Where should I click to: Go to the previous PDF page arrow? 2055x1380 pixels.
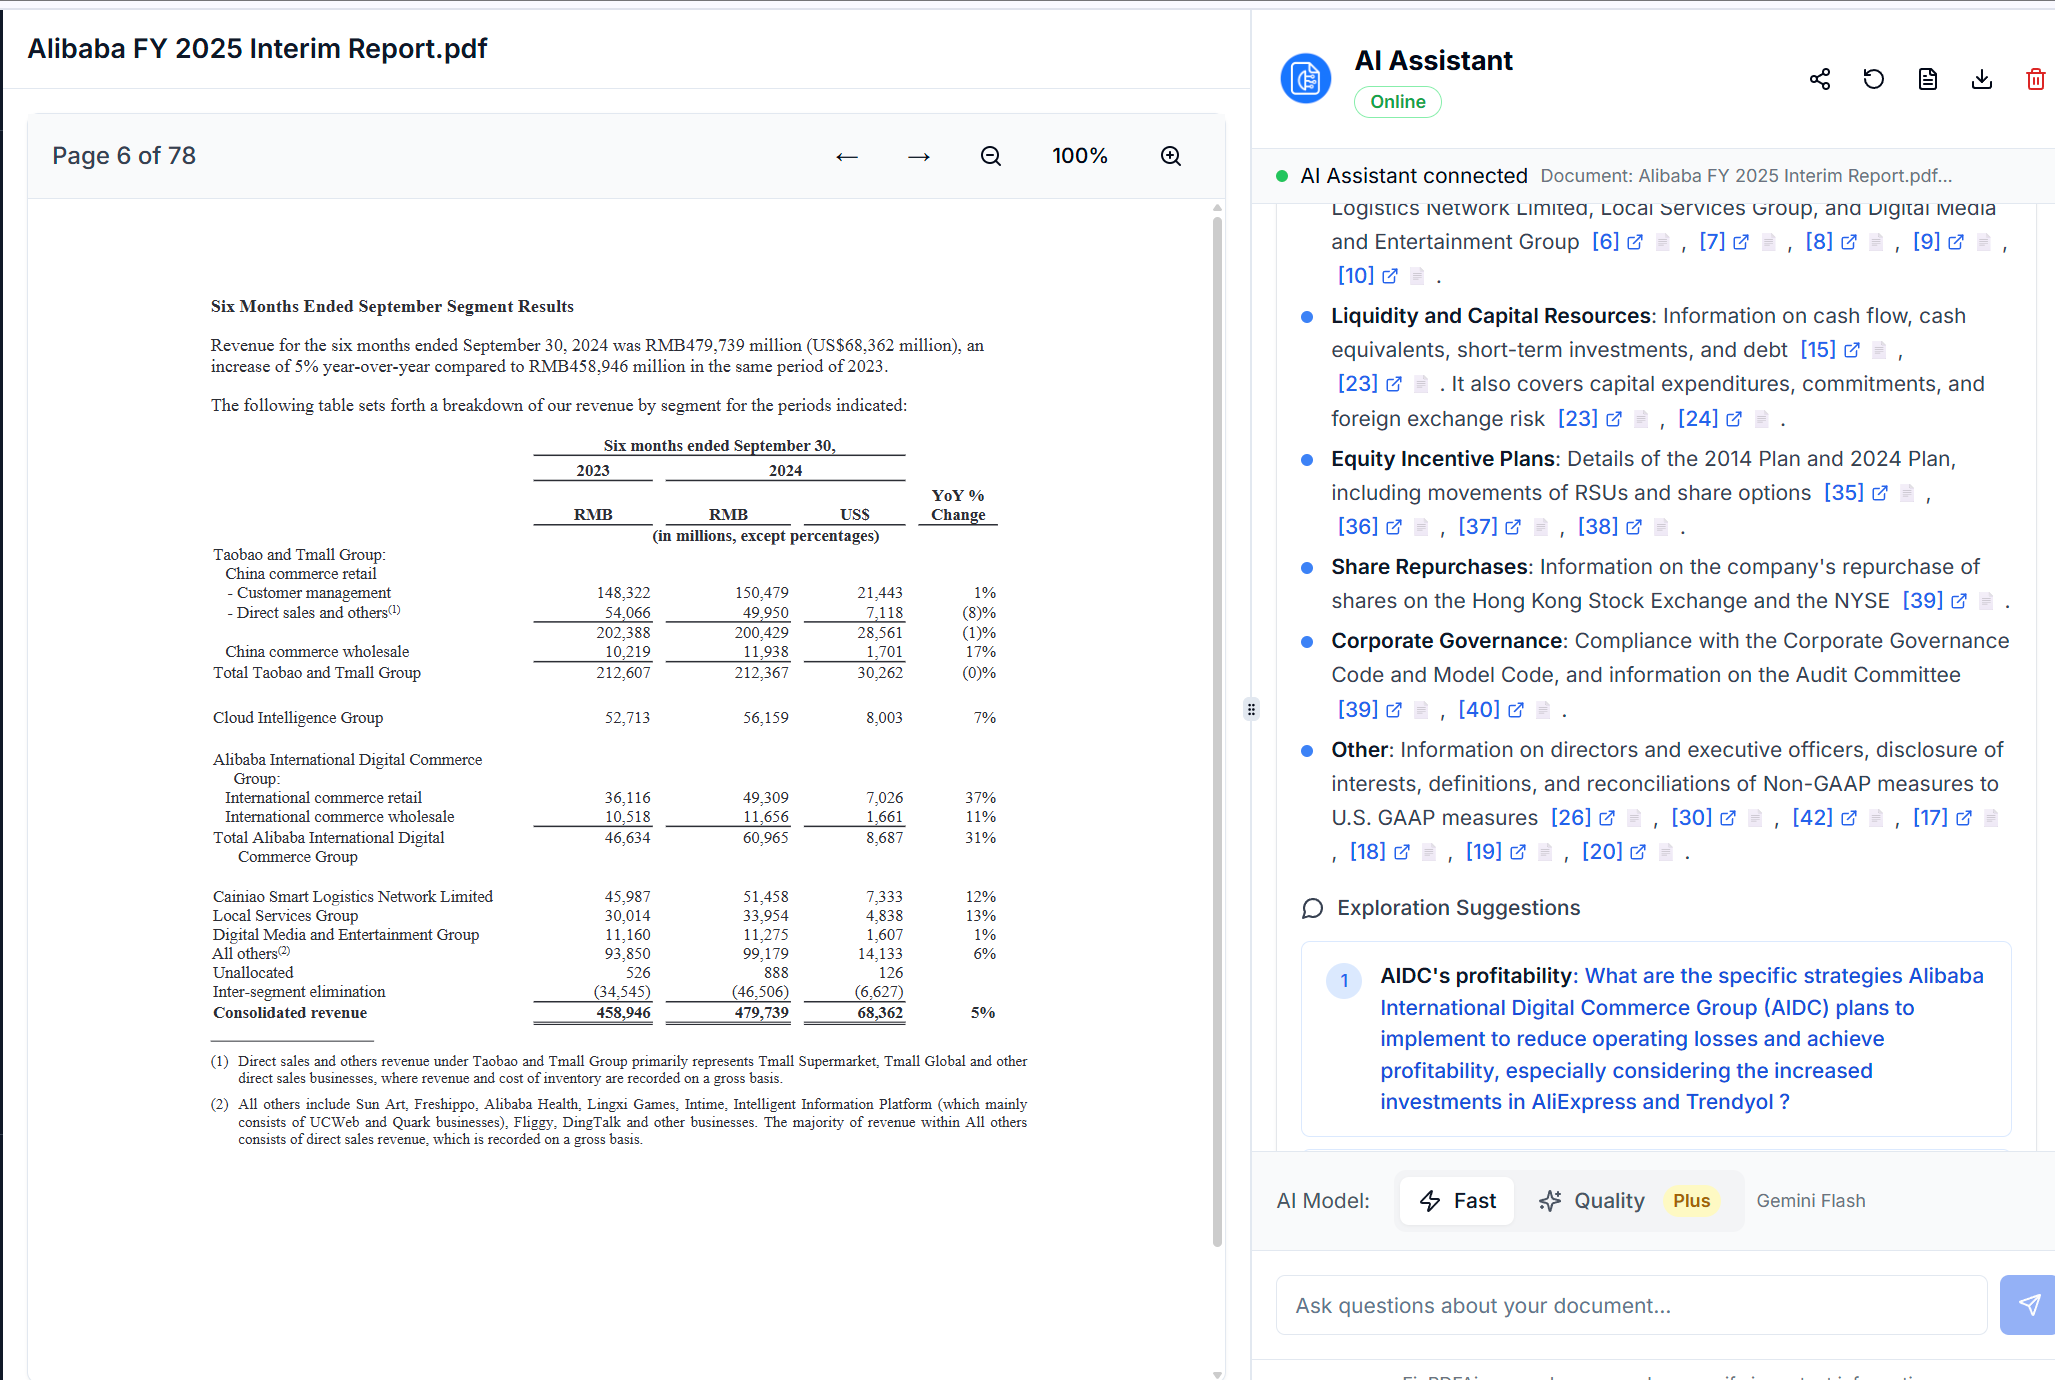point(847,156)
